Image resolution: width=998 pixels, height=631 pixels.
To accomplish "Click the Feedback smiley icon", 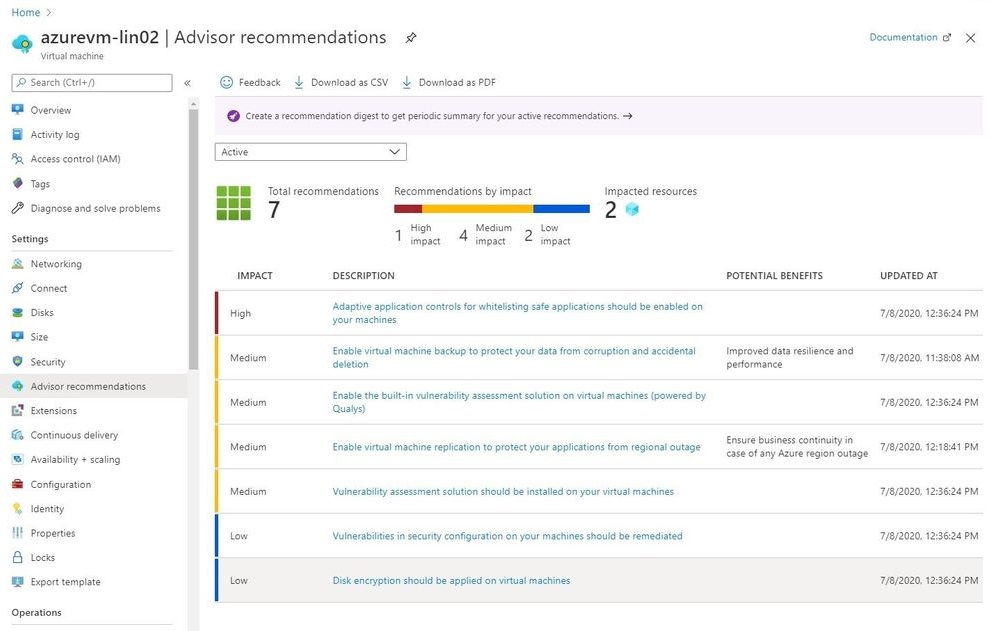I will point(227,82).
